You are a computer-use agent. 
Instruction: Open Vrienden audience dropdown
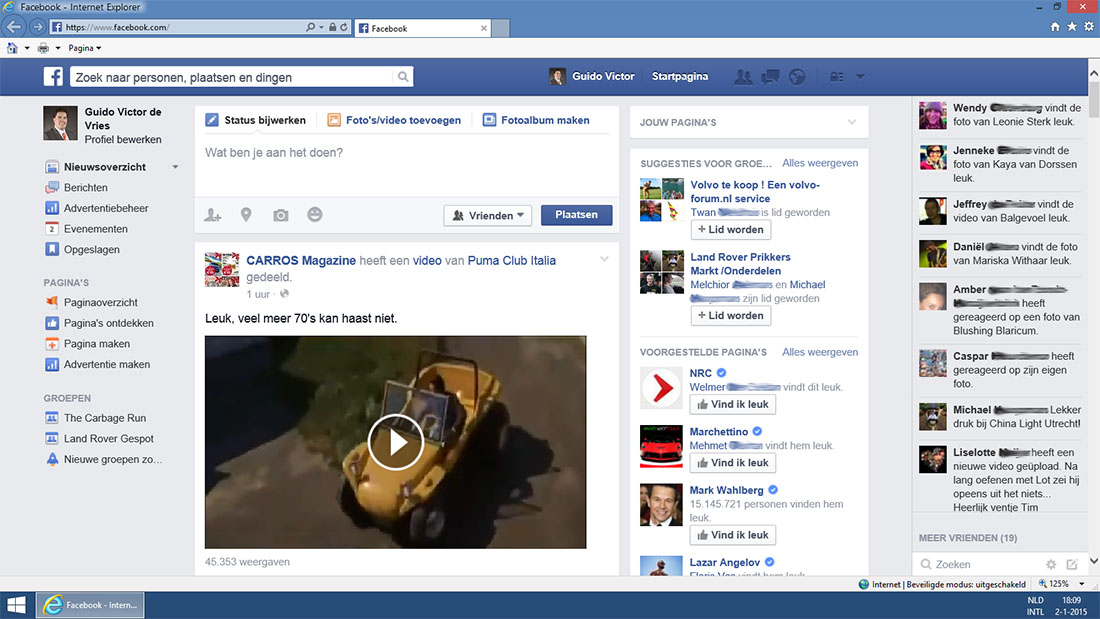click(488, 215)
